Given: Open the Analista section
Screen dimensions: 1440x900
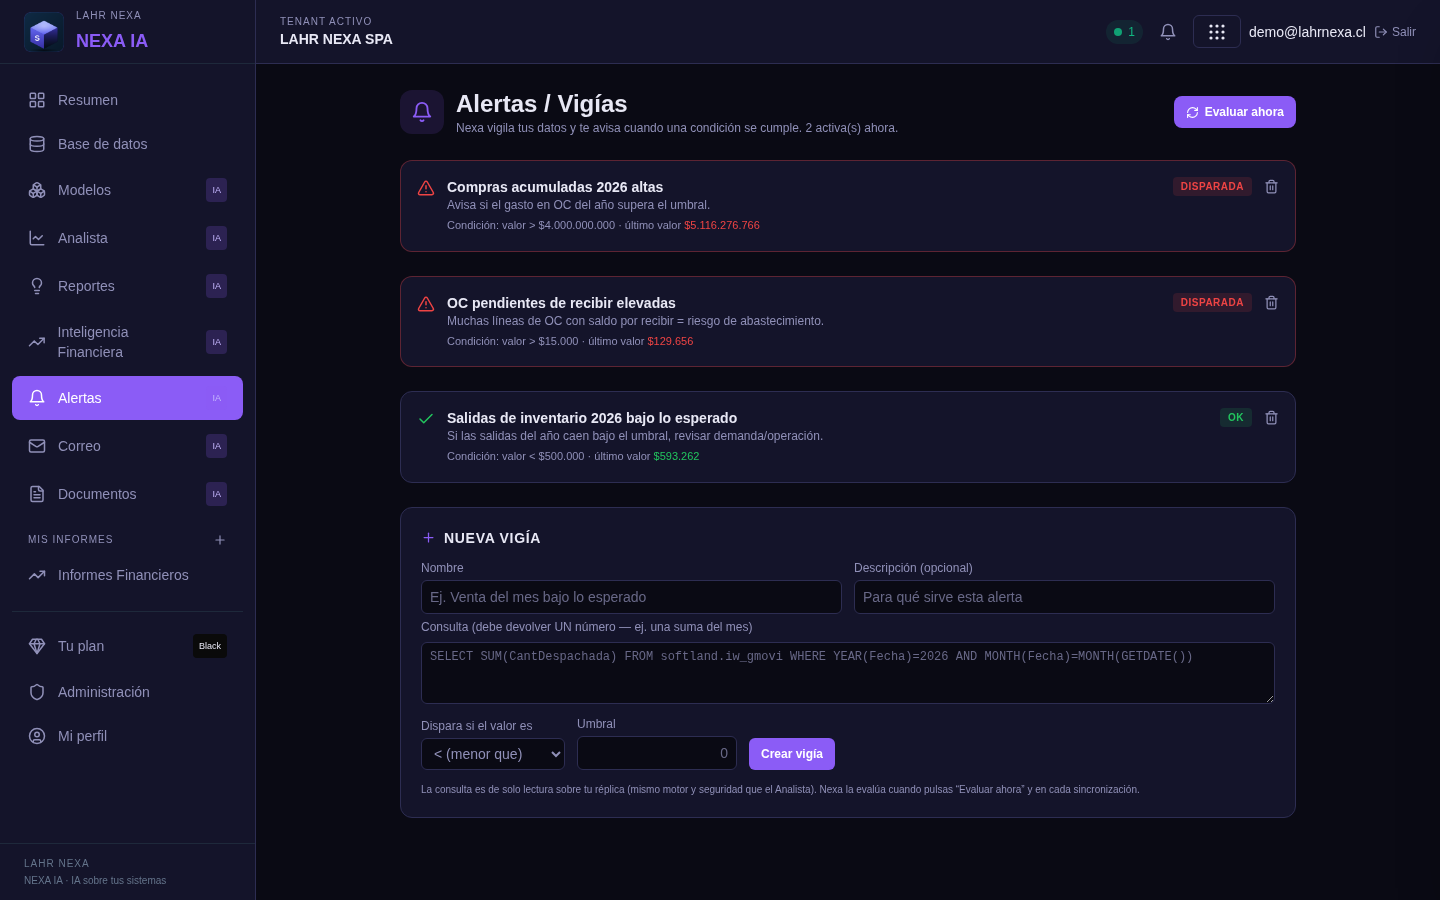Looking at the screenshot, I should coord(127,238).
